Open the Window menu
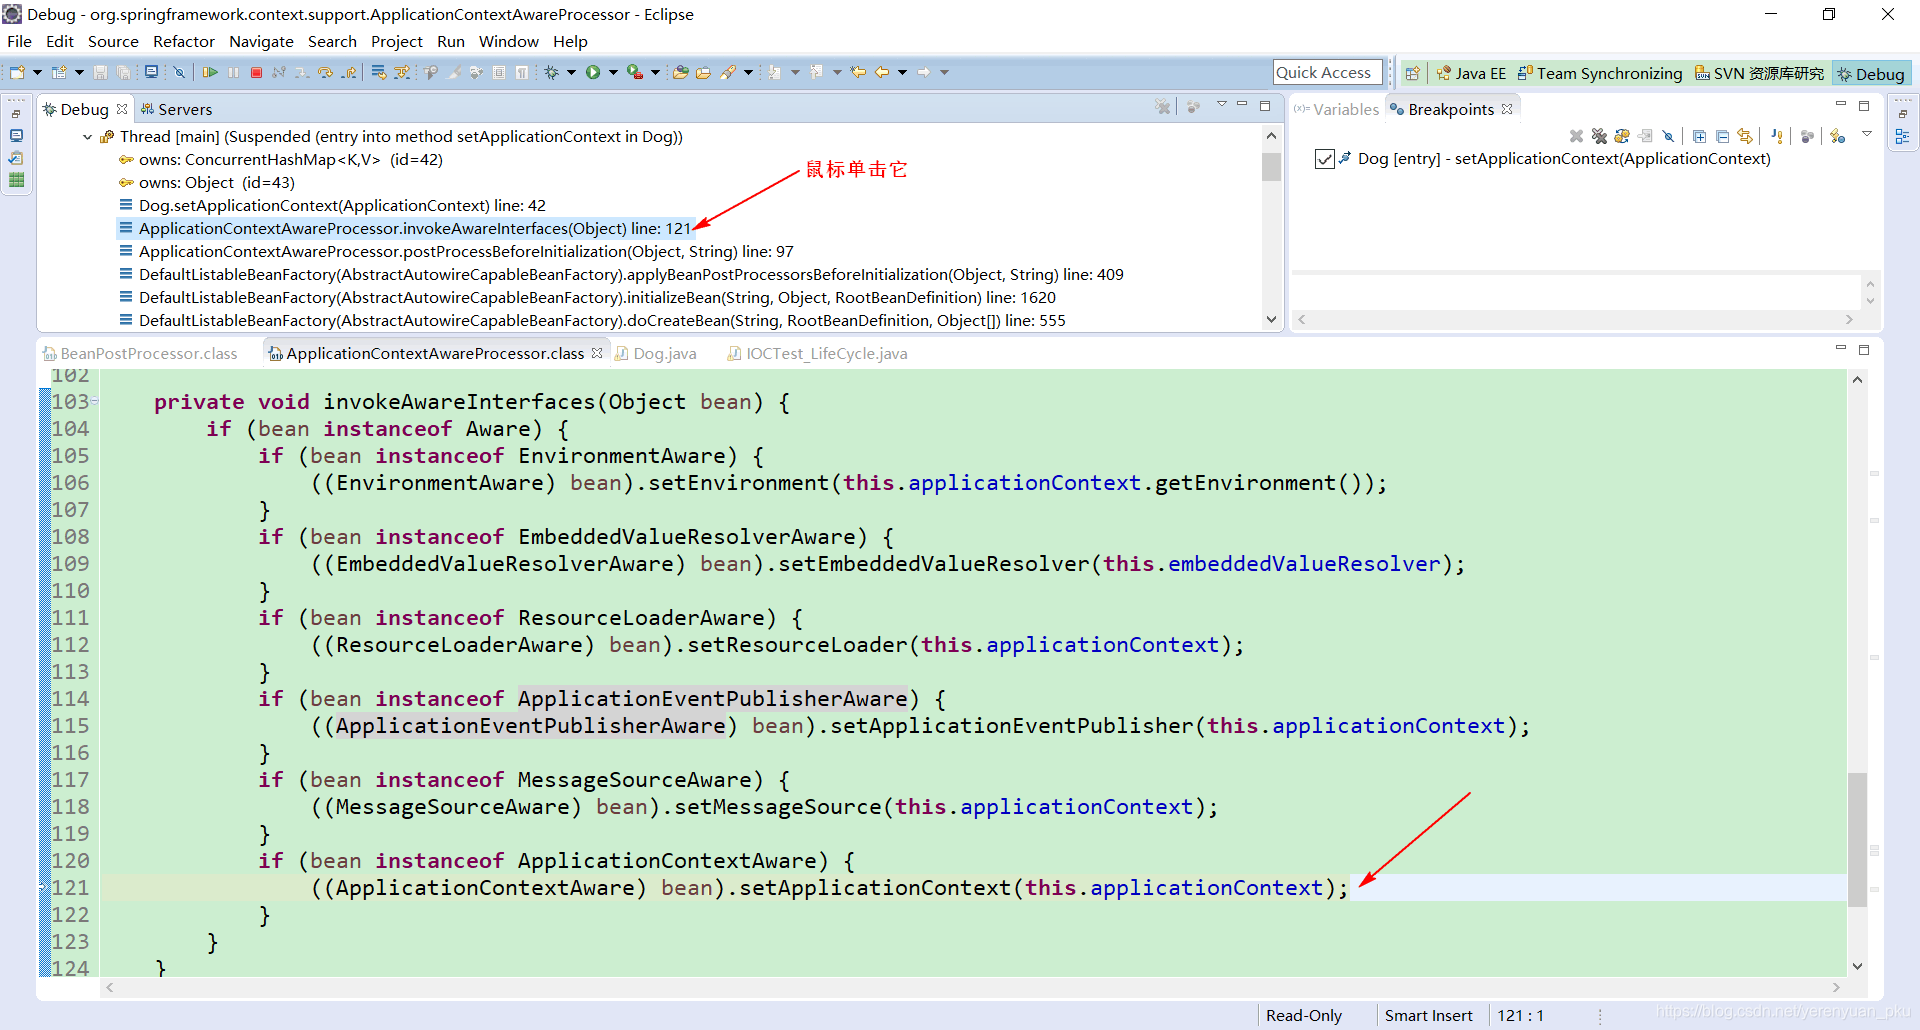The width and height of the screenshot is (1920, 1030). point(508,41)
